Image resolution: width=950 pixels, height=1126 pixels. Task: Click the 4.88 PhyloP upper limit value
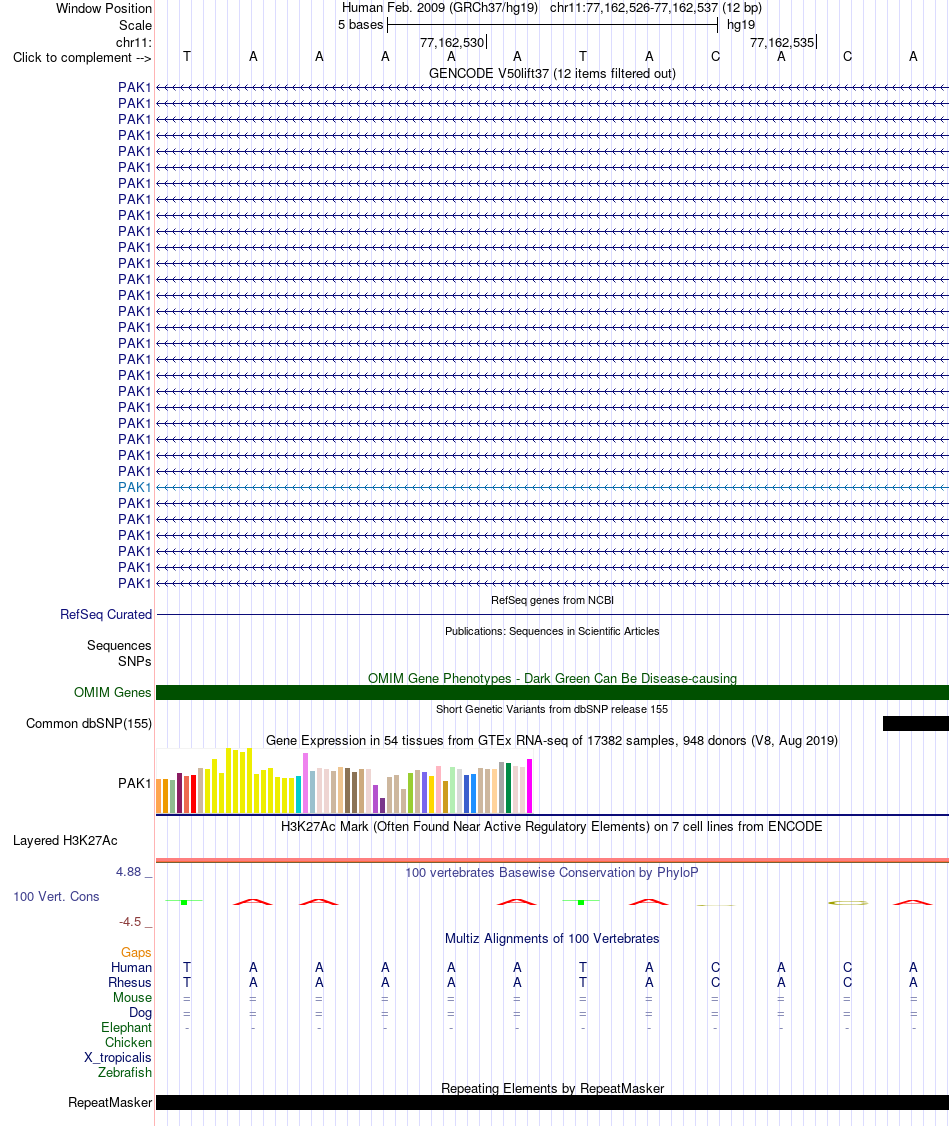pyautogui.click(x=129, y=872)
